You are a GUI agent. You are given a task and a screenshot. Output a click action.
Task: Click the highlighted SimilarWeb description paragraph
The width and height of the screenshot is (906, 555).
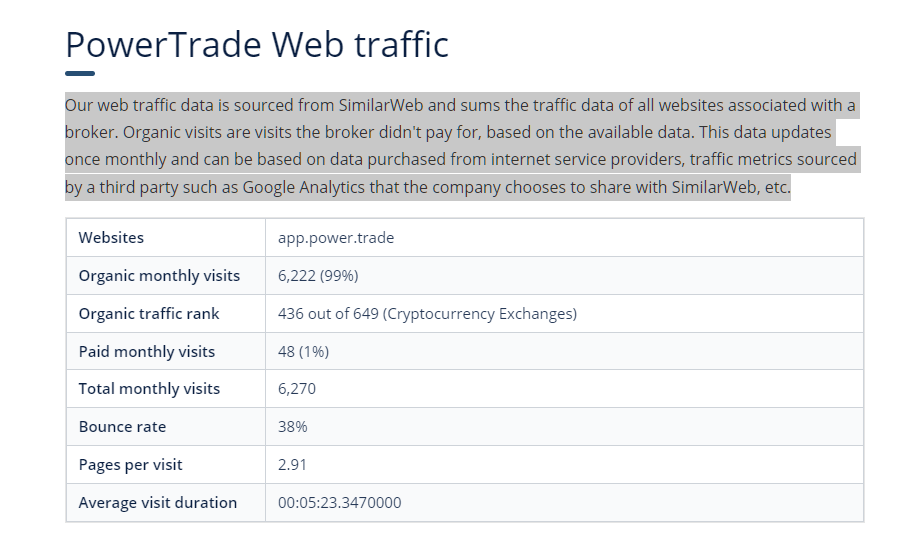coord(460,146)
